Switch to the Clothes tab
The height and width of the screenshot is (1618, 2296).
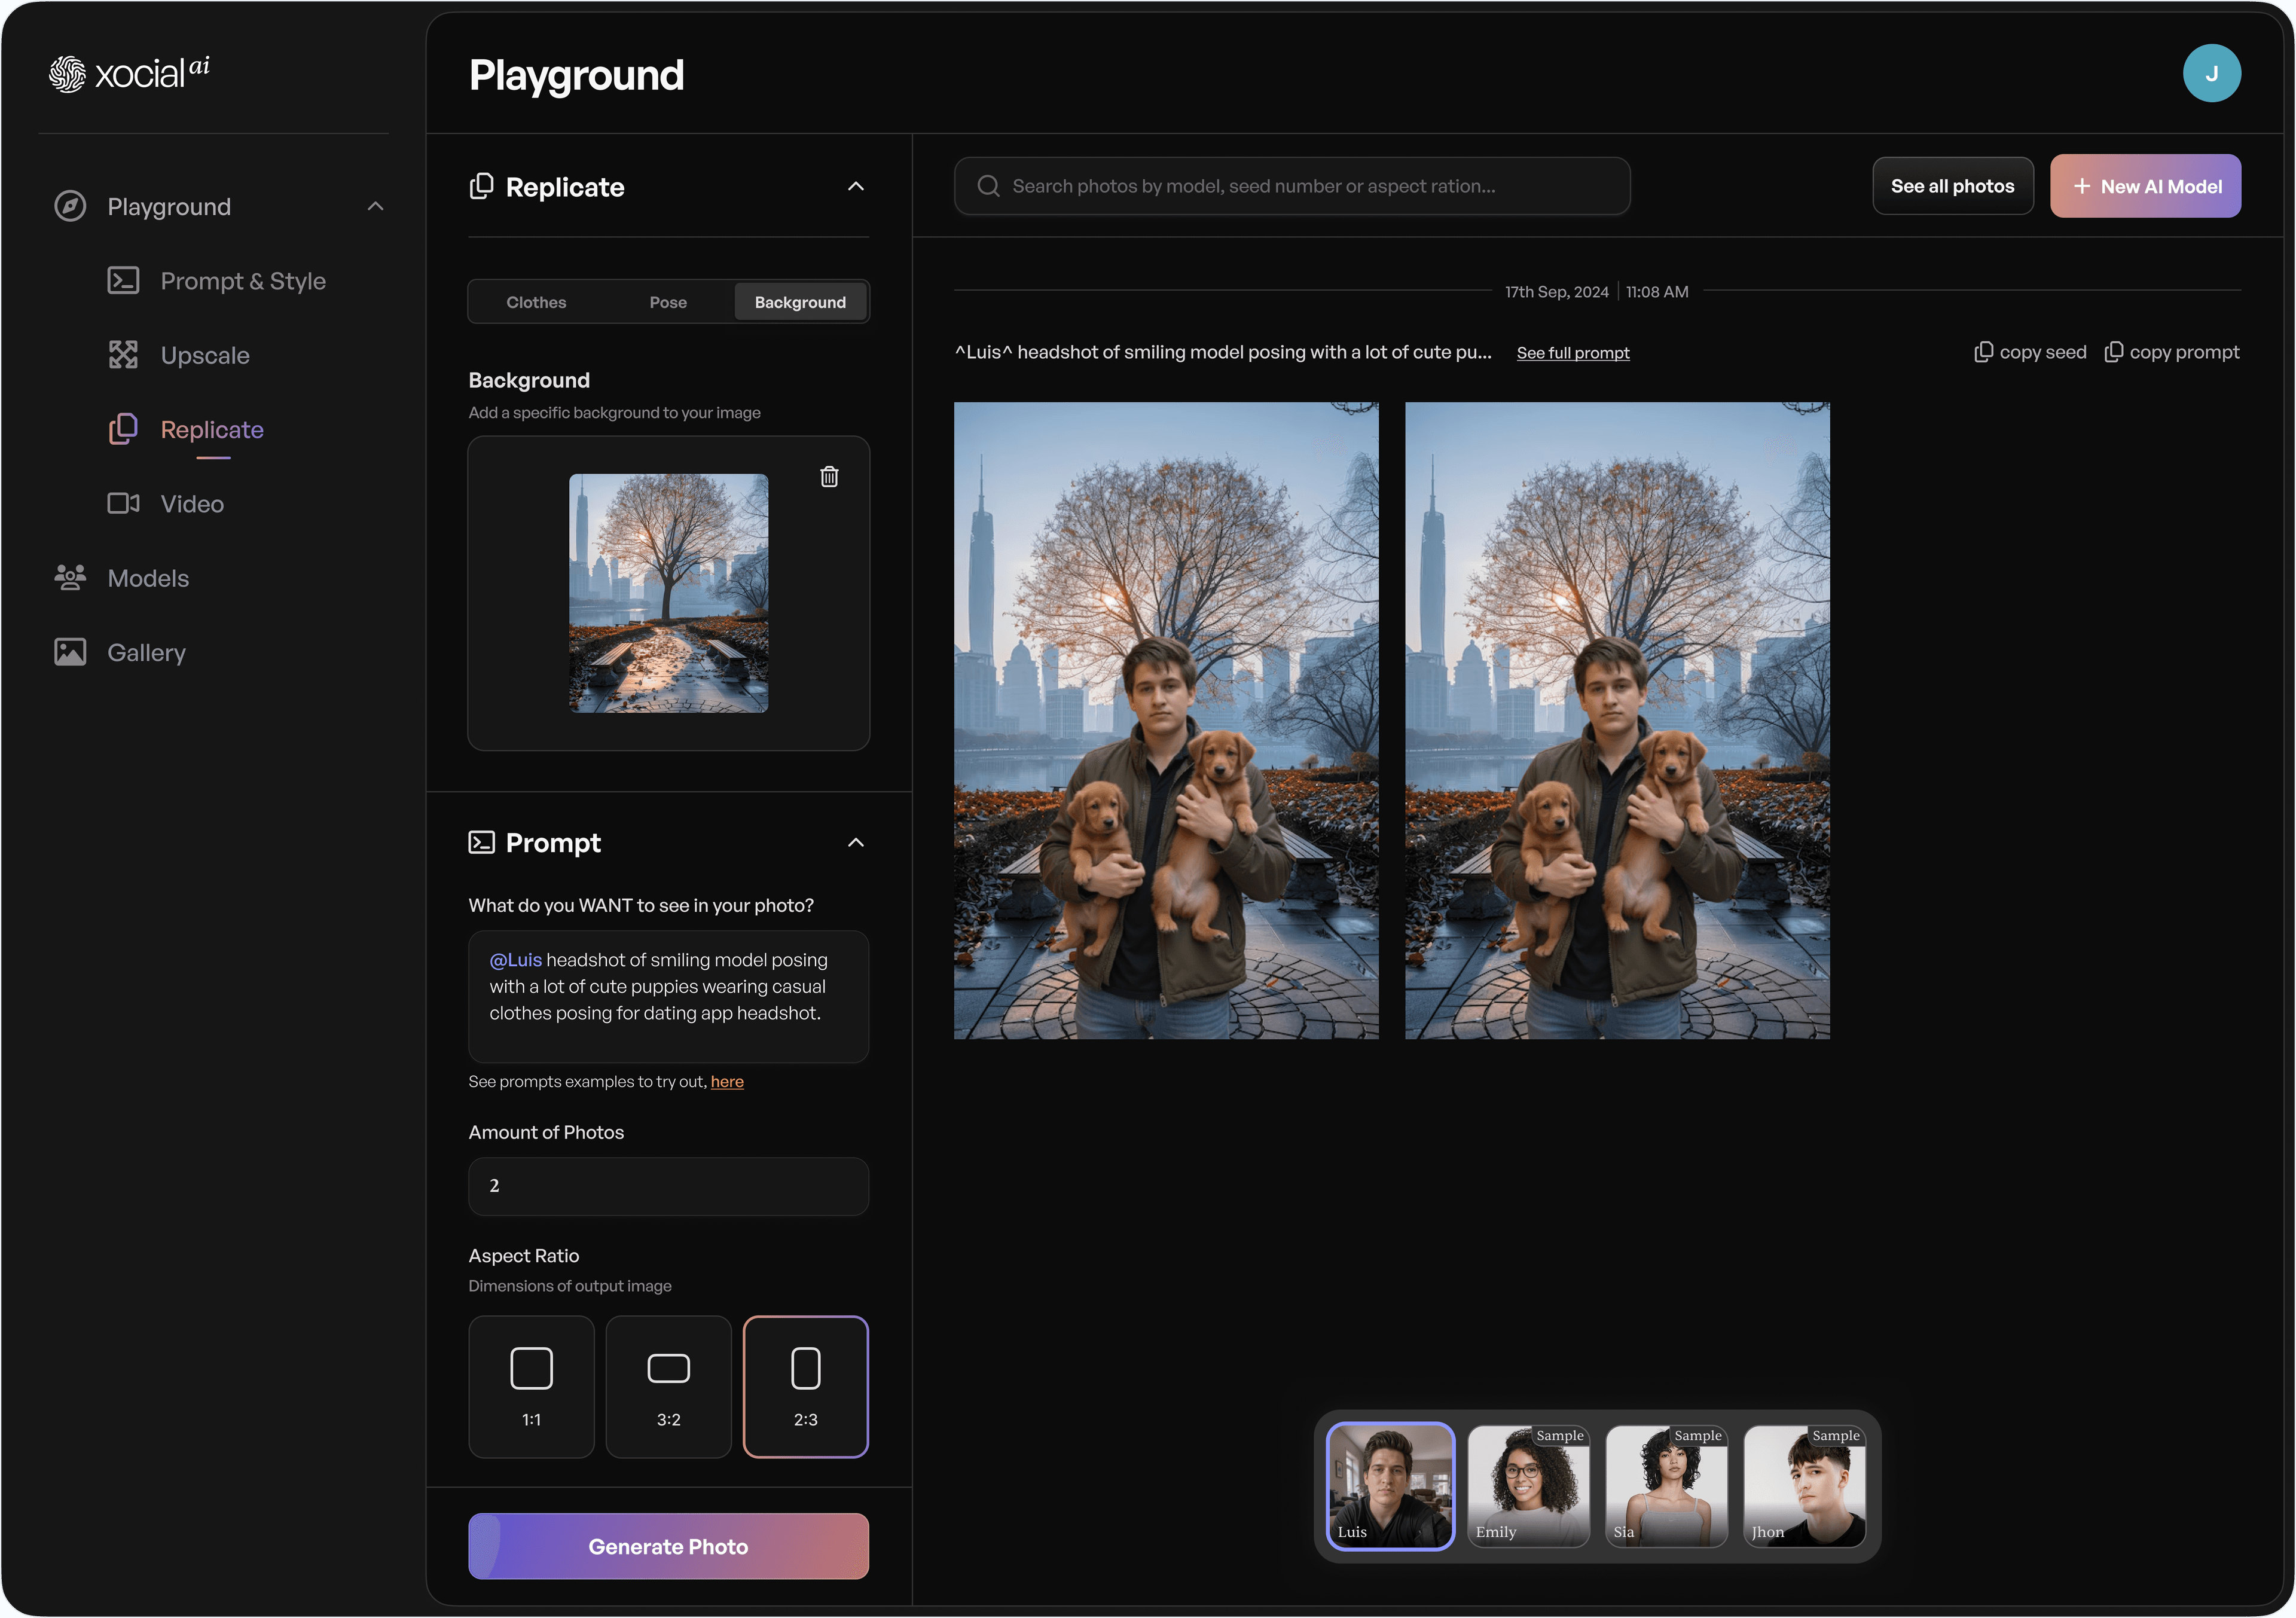click(x=536, y=302)
